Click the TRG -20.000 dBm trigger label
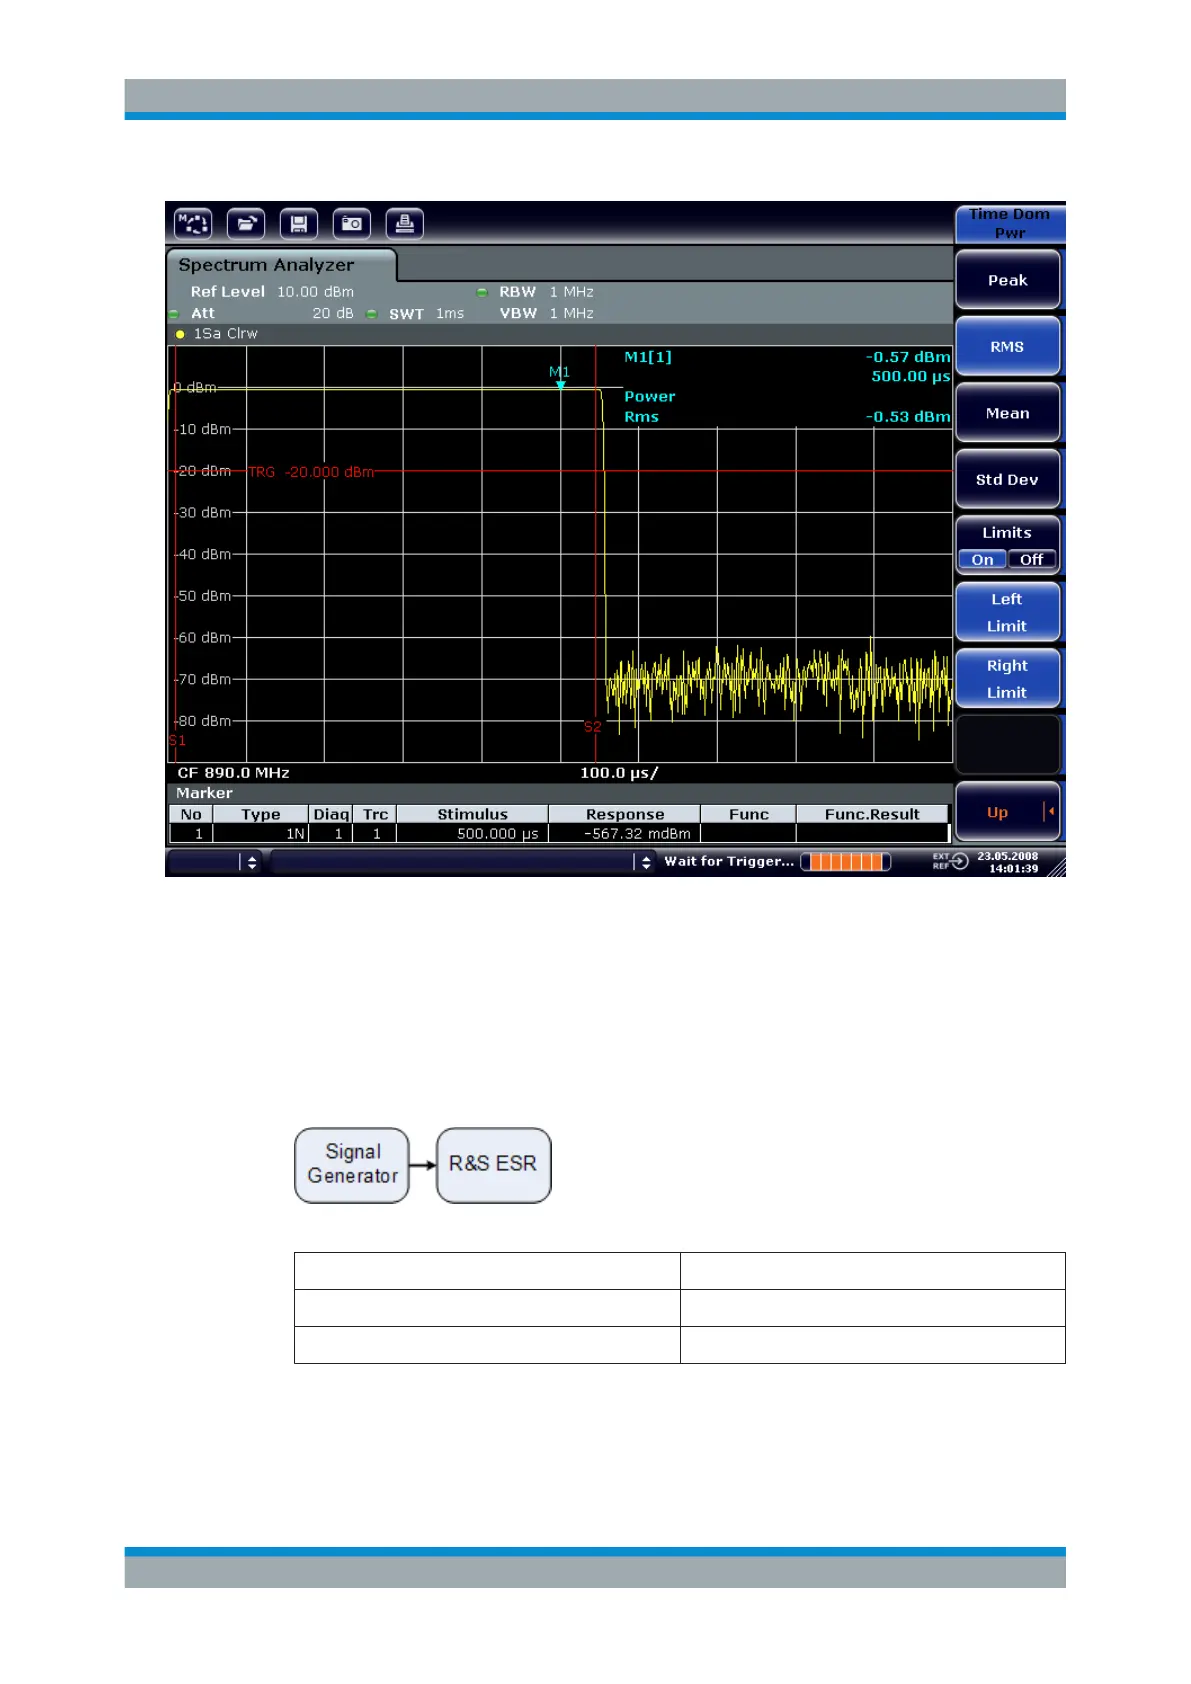1191x1684 pixels. coord(311,472)
